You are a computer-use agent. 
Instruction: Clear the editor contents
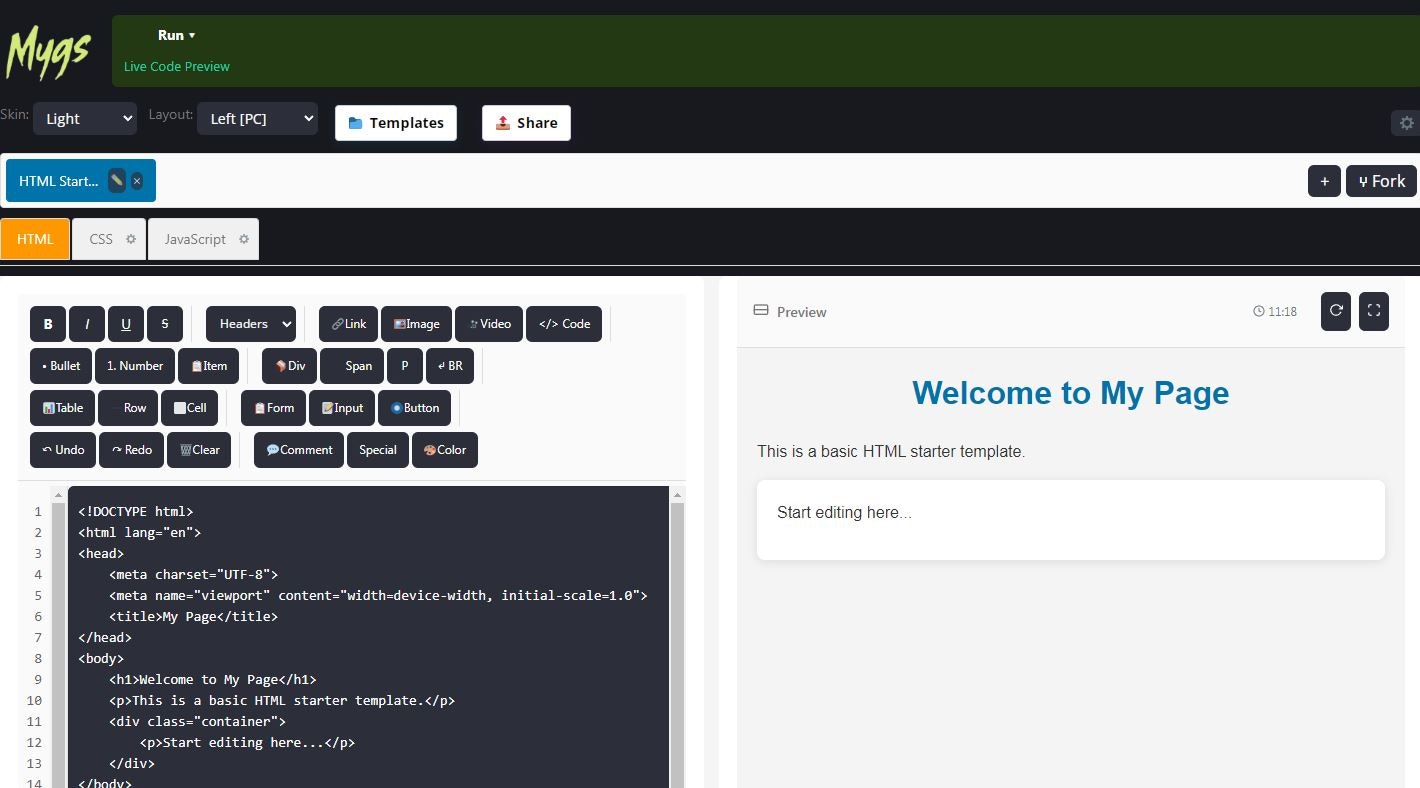click(x=199, y=450)
